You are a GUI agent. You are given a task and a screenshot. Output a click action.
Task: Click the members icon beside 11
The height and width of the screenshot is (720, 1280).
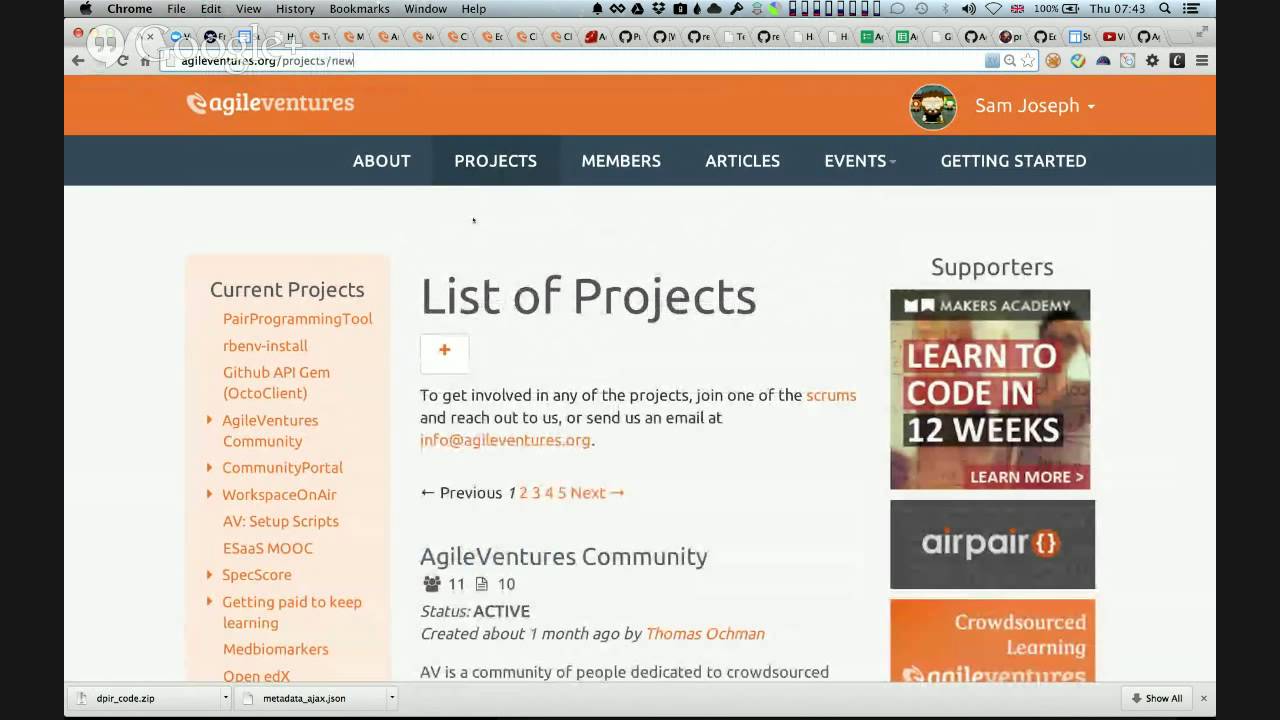click(x=432, y=584)
